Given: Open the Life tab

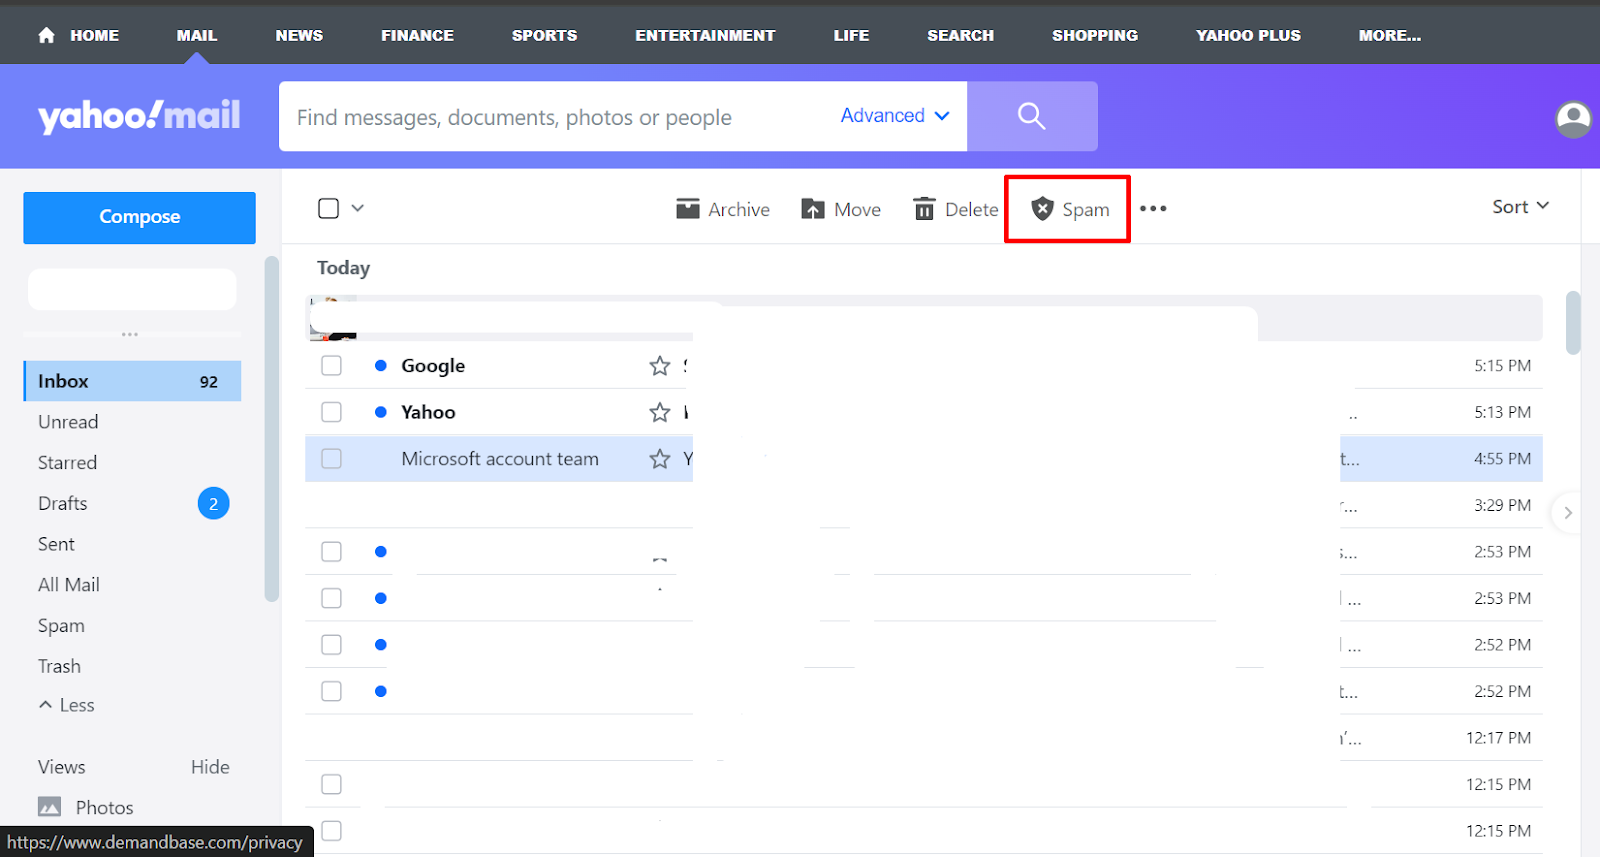Looking at the screenshot, I should [851, 35].
